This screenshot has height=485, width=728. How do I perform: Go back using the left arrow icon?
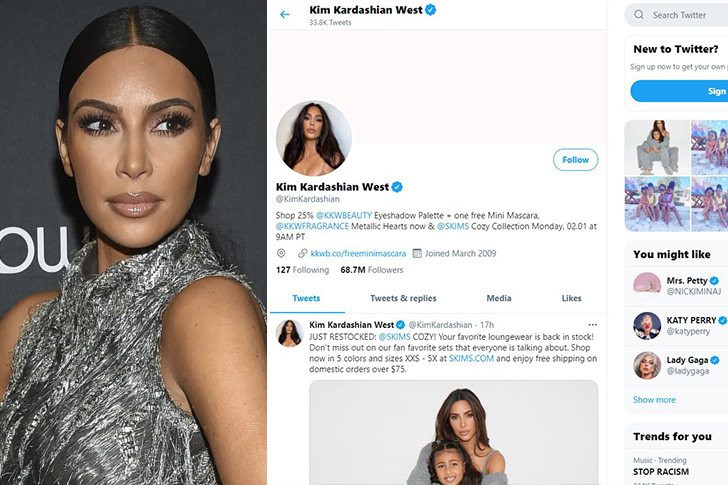(285, 15)
